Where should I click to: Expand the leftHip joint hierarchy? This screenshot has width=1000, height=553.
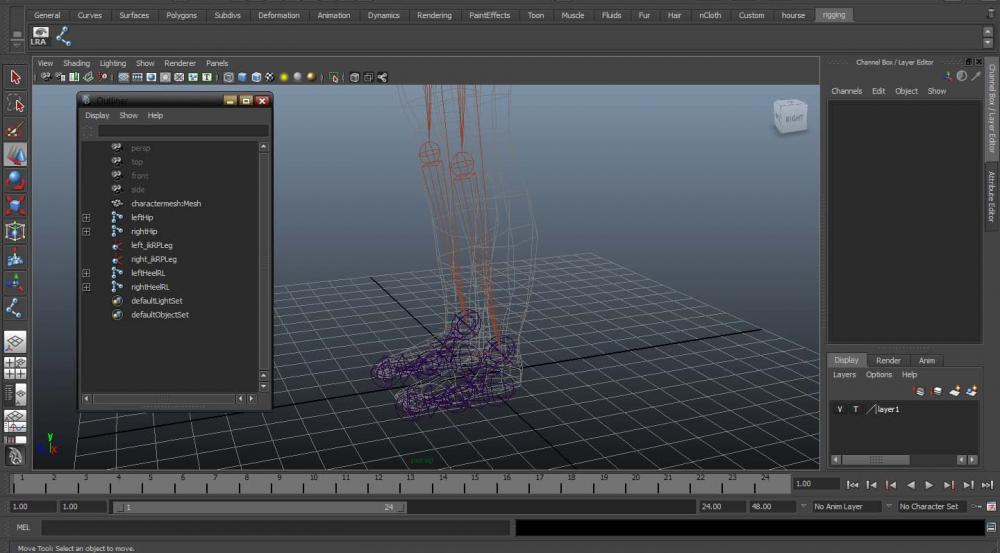(x=86, y=218)
